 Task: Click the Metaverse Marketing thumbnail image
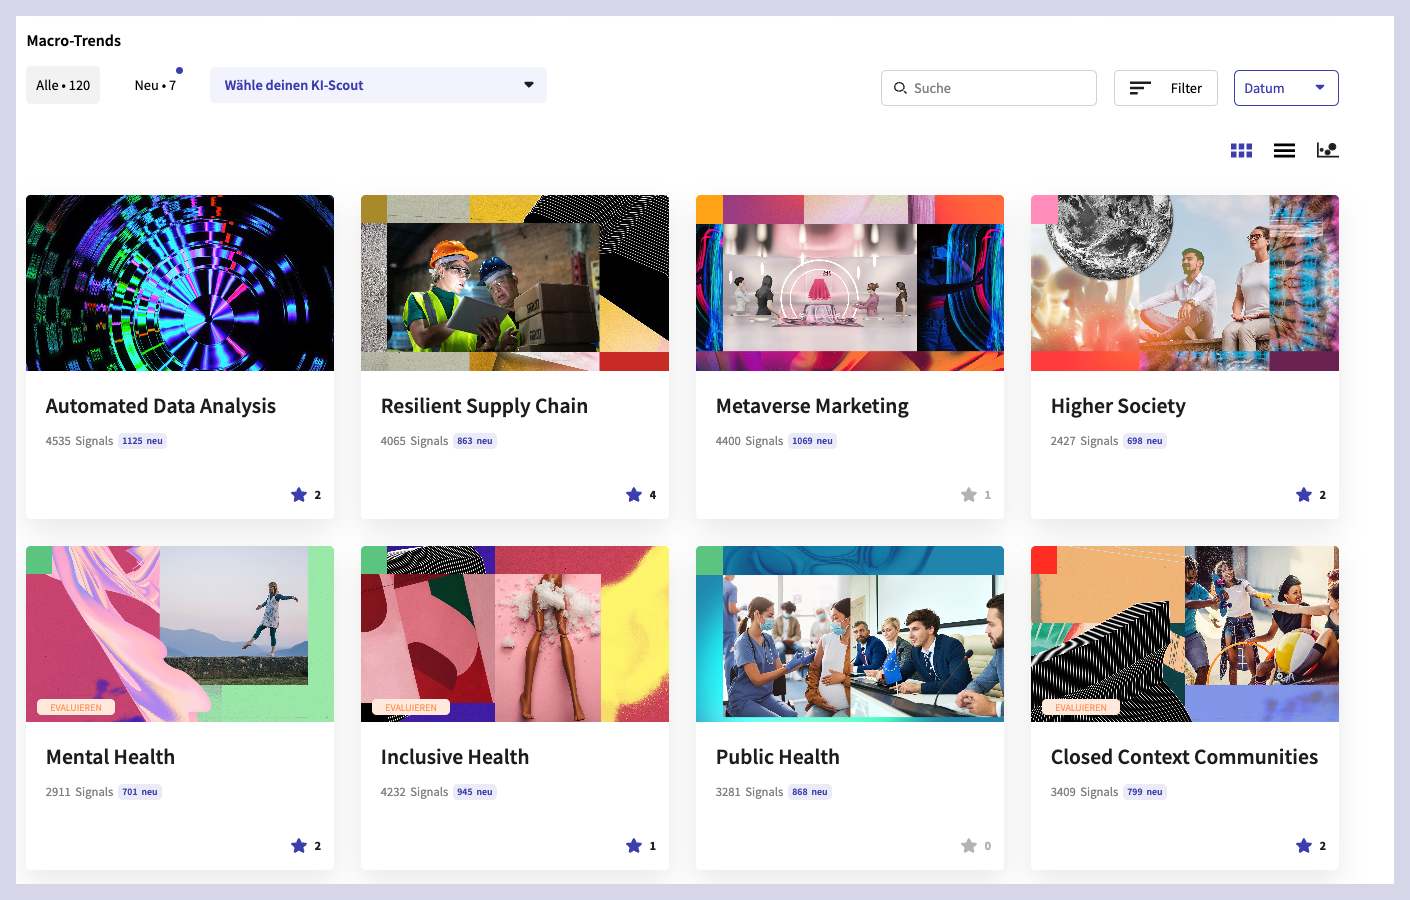850,283
